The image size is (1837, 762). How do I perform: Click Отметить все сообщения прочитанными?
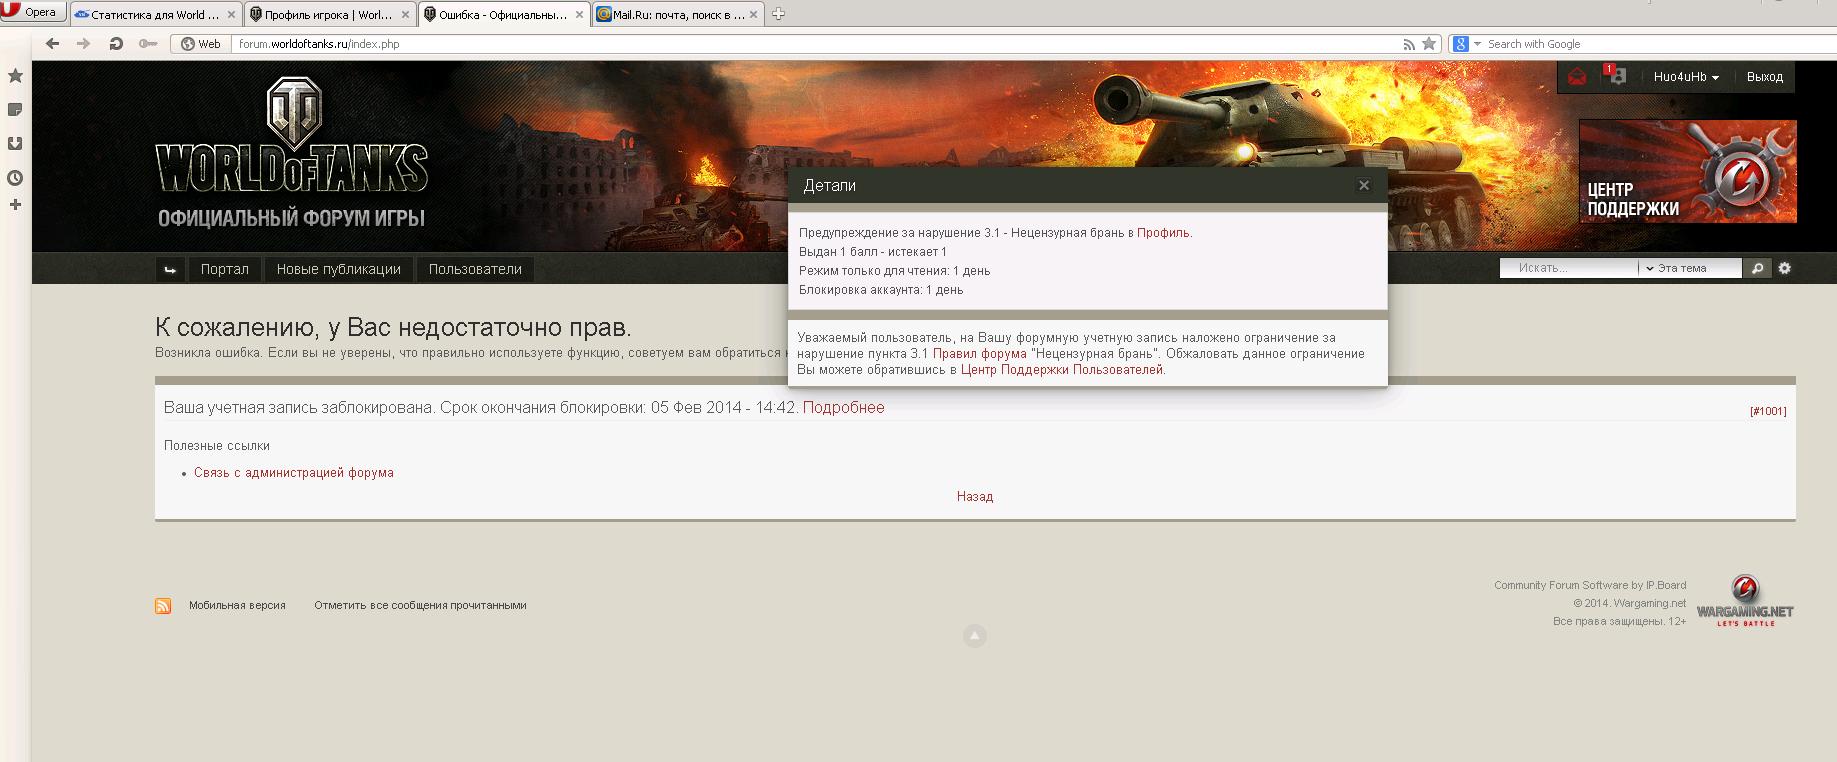tap(420, 605)
